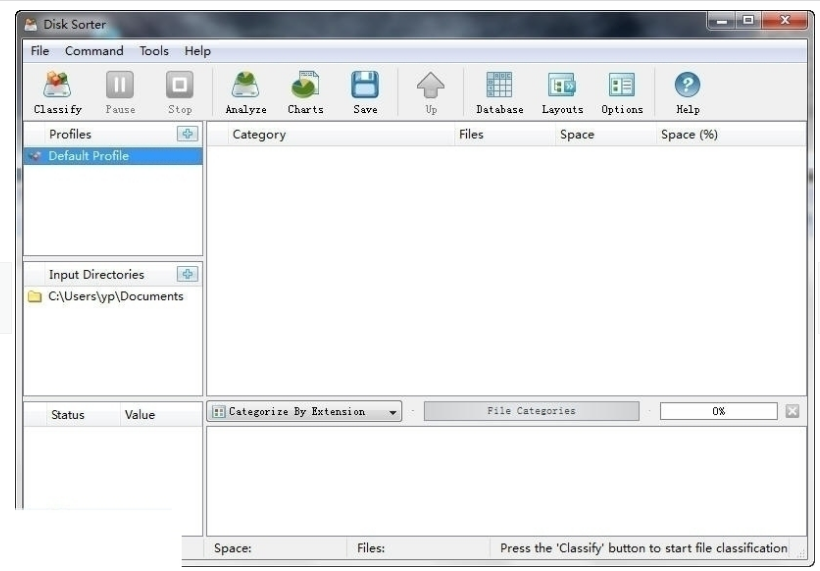Open the Tools menu
Image resolution: width=820 pixels, height=571 pixels.
pos(154,51)
